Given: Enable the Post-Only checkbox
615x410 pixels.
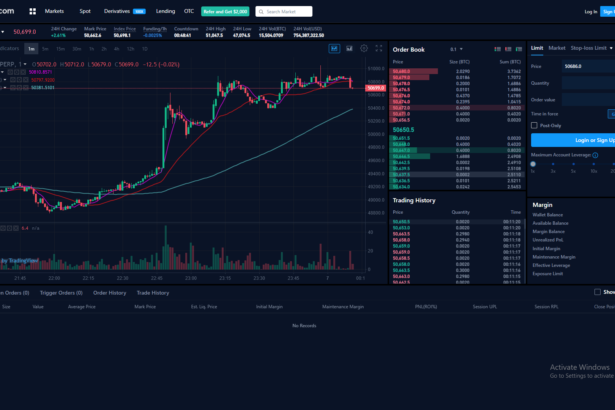Looking at the screenshot, I should tap(535, 125).
